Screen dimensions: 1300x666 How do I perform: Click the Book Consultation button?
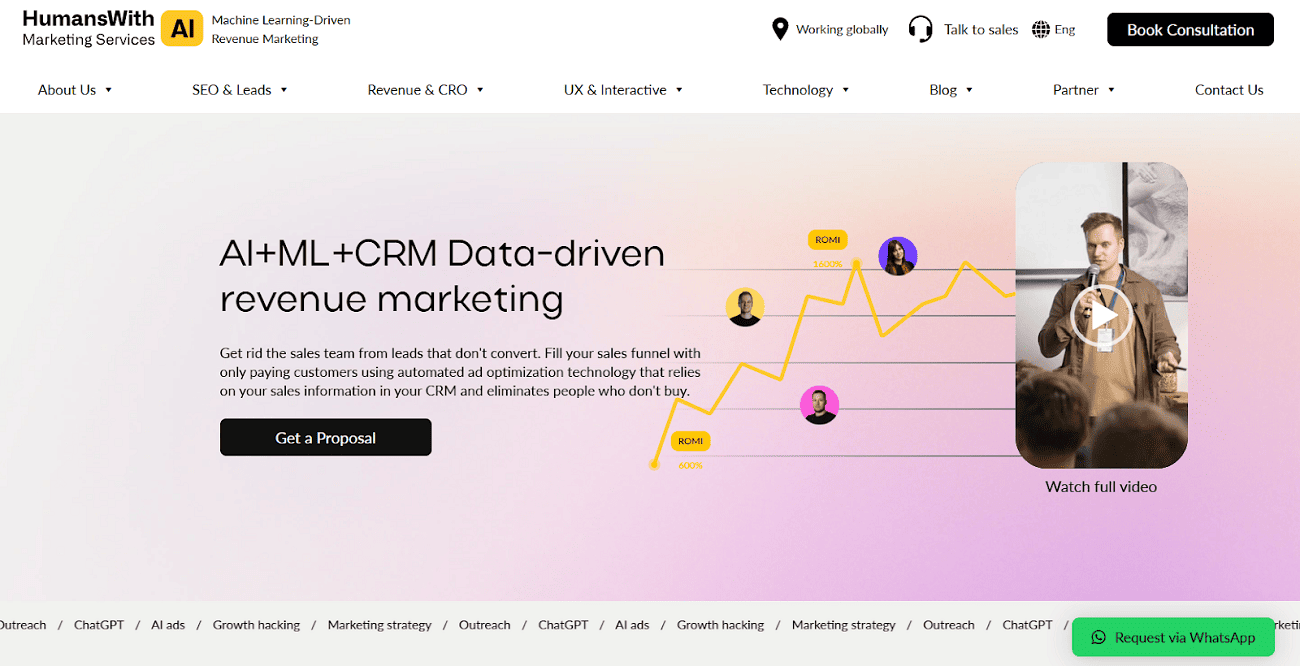coord(1190,30)
